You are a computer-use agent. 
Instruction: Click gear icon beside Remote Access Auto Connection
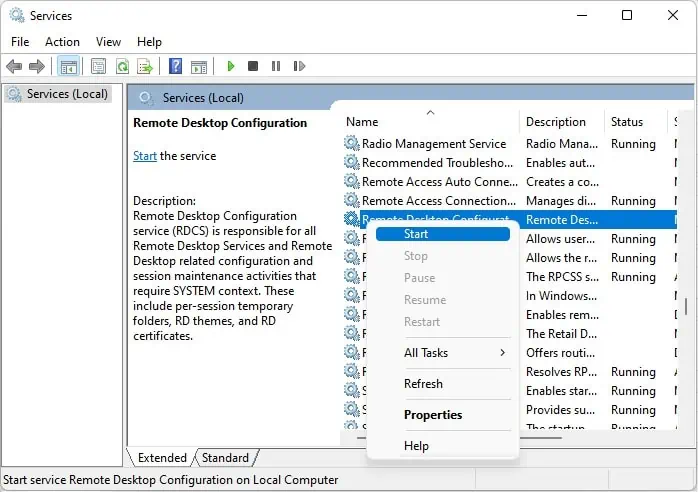(352, 182)
